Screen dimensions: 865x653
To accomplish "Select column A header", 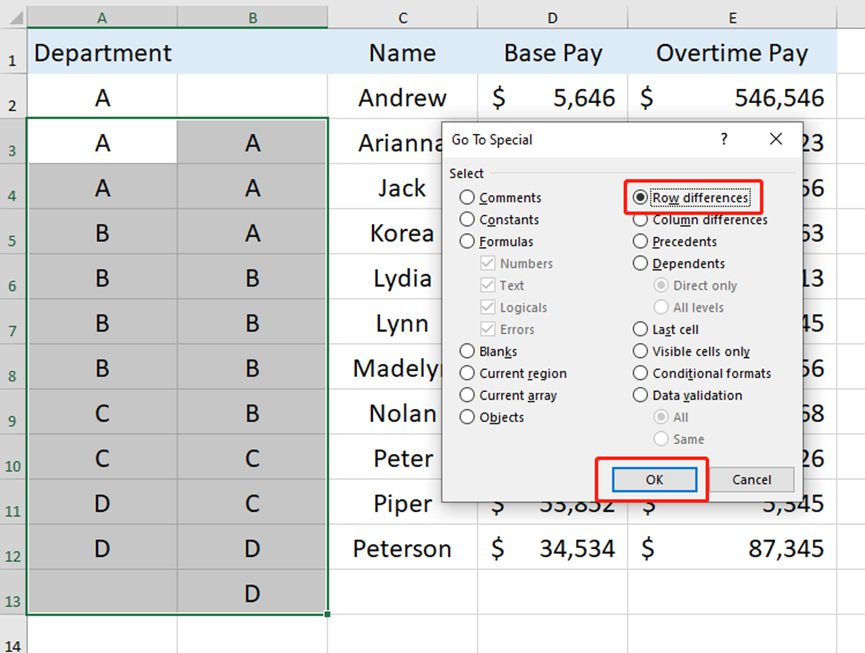I will 102,18.
